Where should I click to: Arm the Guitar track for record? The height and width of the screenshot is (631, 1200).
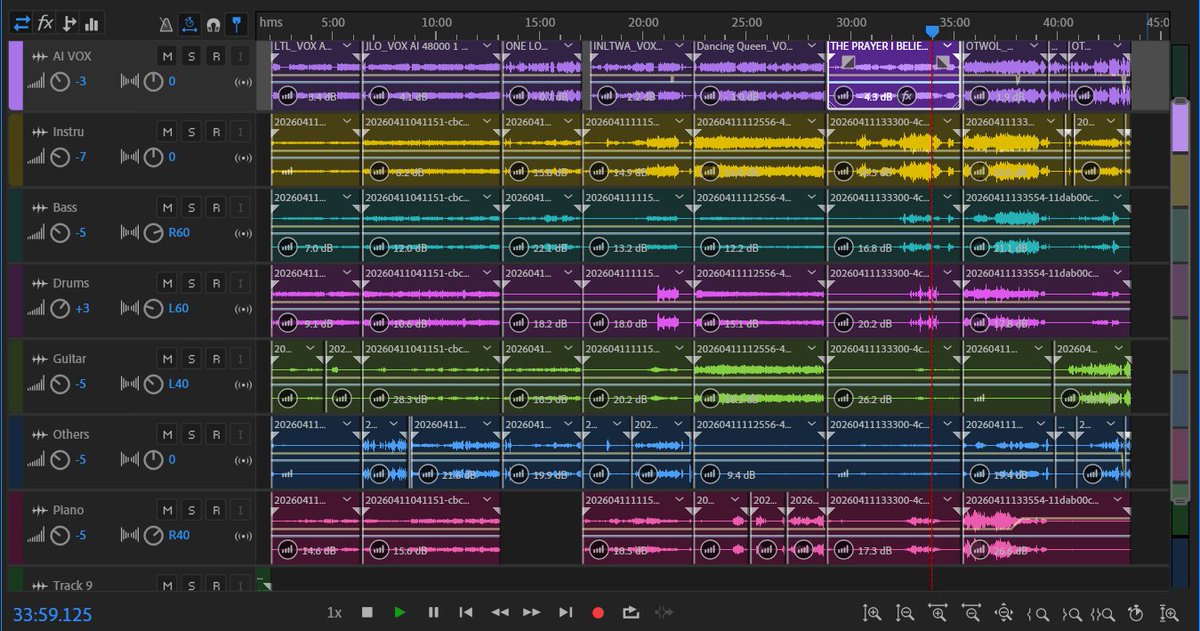(215, 359)
